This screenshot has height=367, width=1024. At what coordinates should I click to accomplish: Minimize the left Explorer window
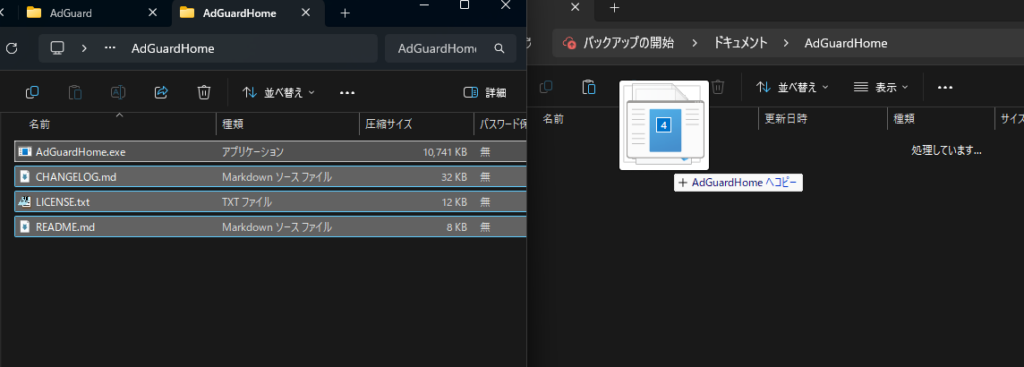point(424,5)
